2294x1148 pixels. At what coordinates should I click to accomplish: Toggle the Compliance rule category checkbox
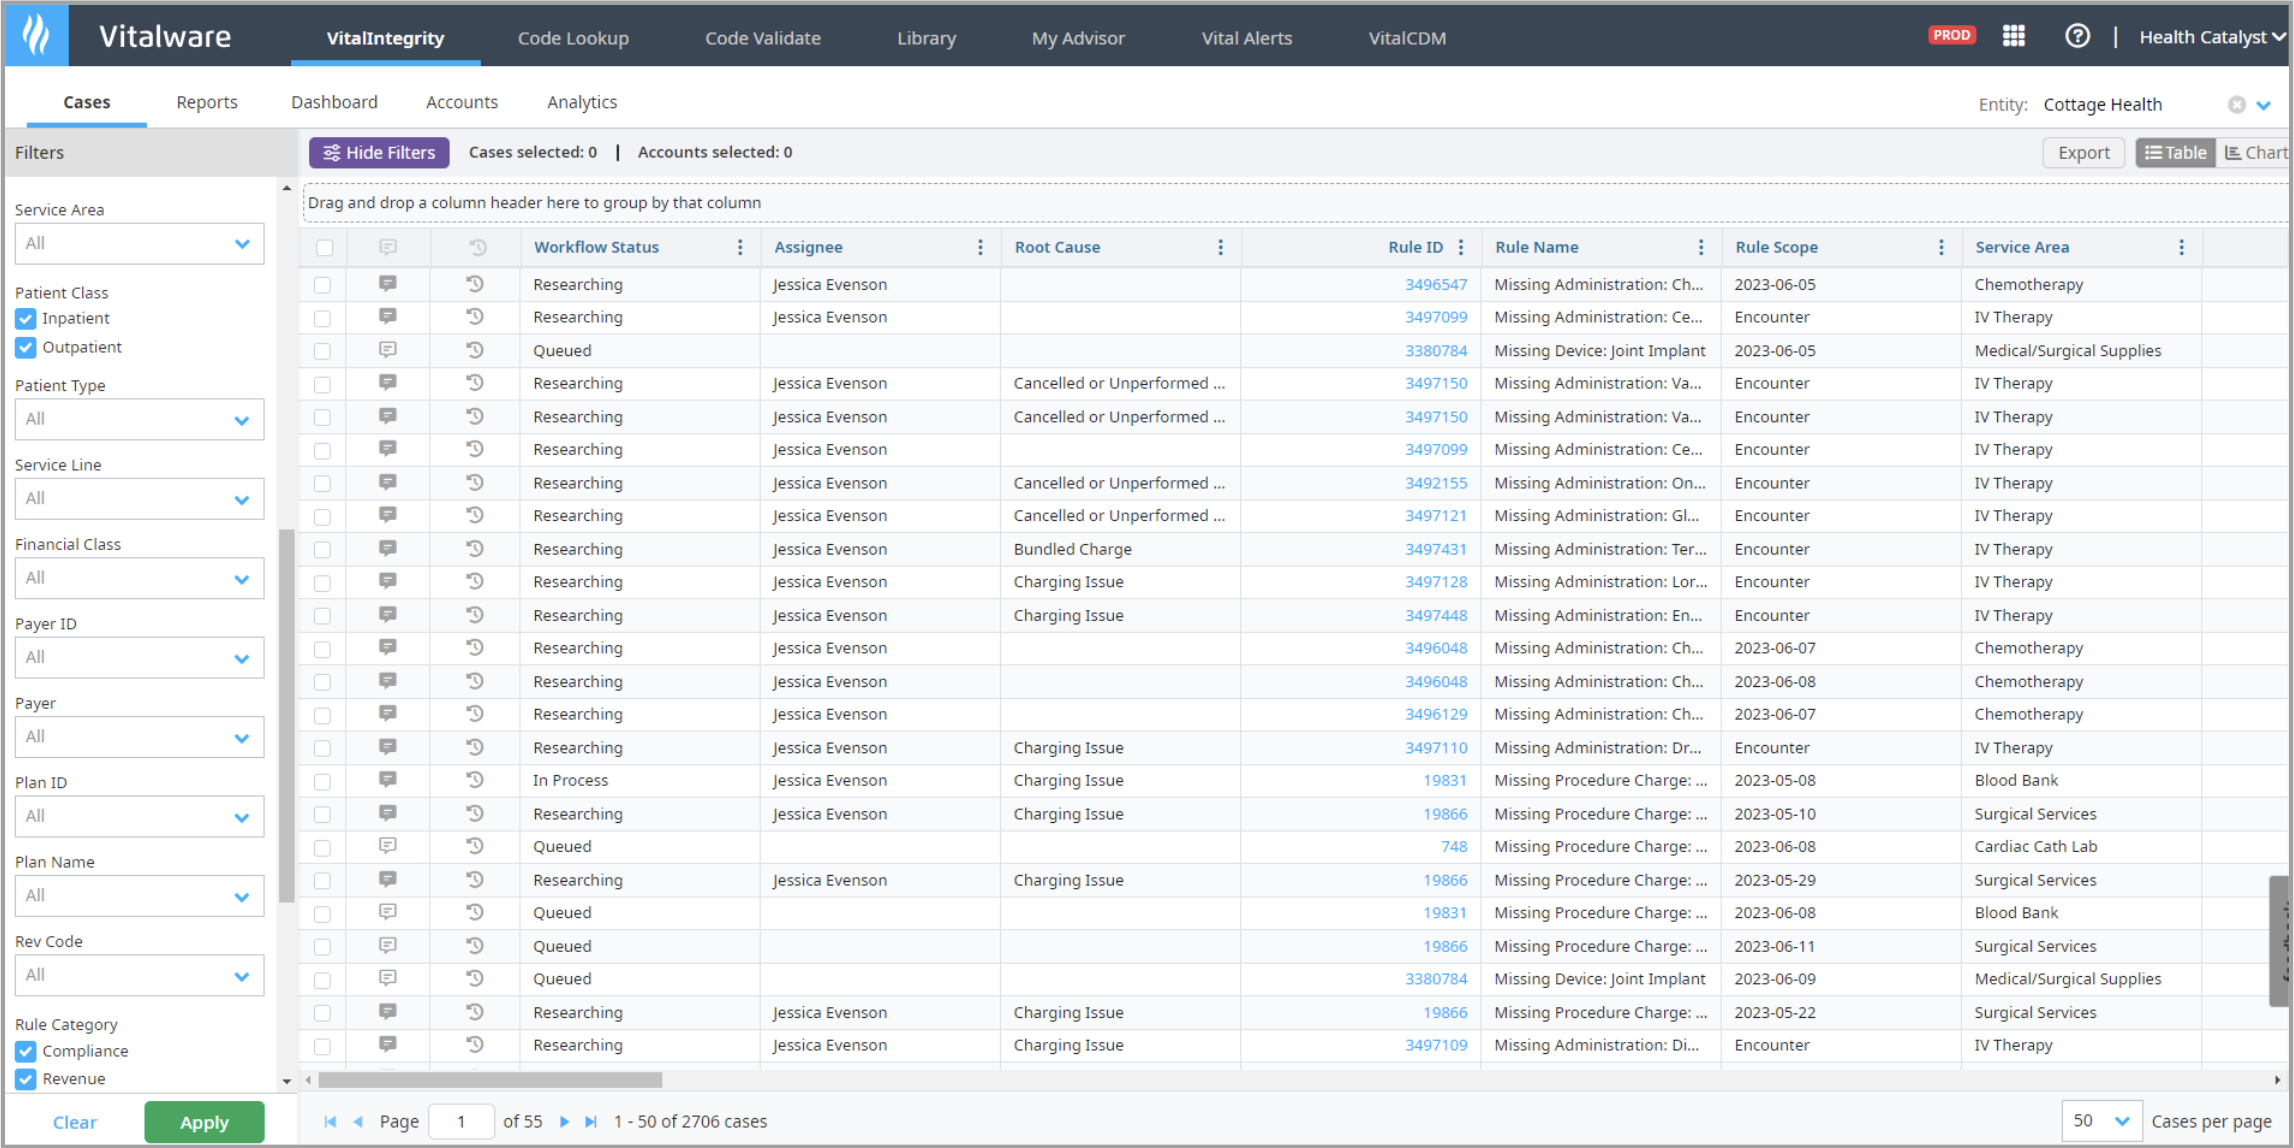pyautogui.click(x=26, y=1051)
